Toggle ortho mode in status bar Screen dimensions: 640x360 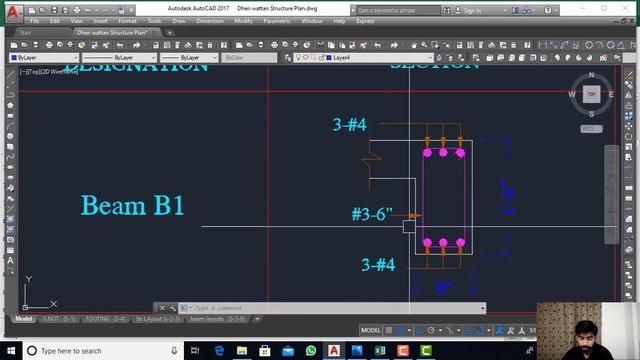click(x=420, y=330)
